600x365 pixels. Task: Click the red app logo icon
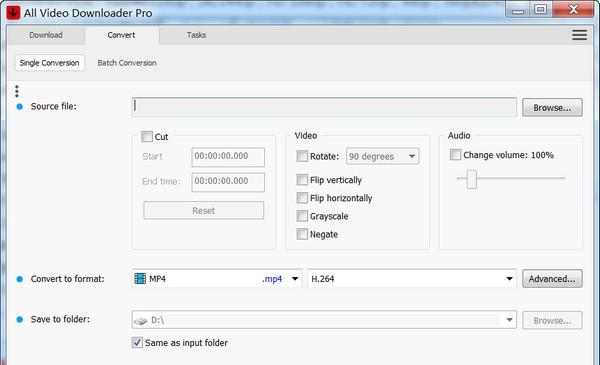pos(13,13)
